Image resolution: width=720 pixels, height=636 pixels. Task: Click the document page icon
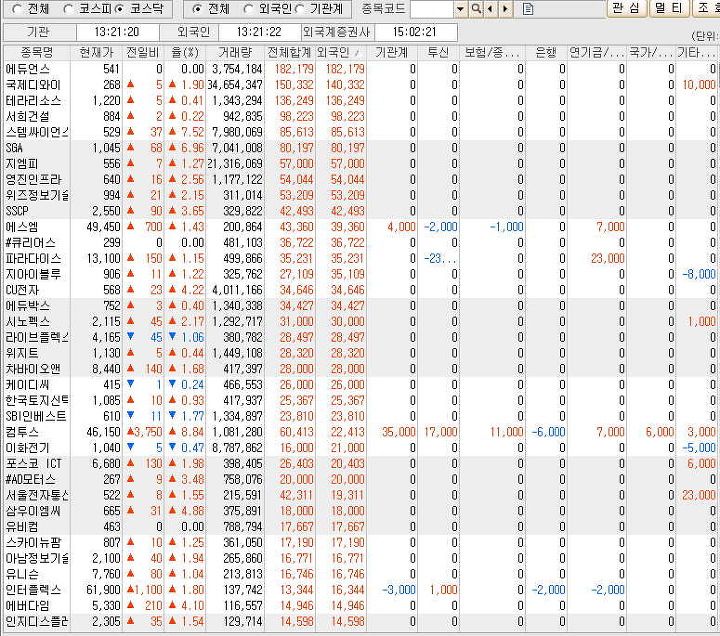528,9
